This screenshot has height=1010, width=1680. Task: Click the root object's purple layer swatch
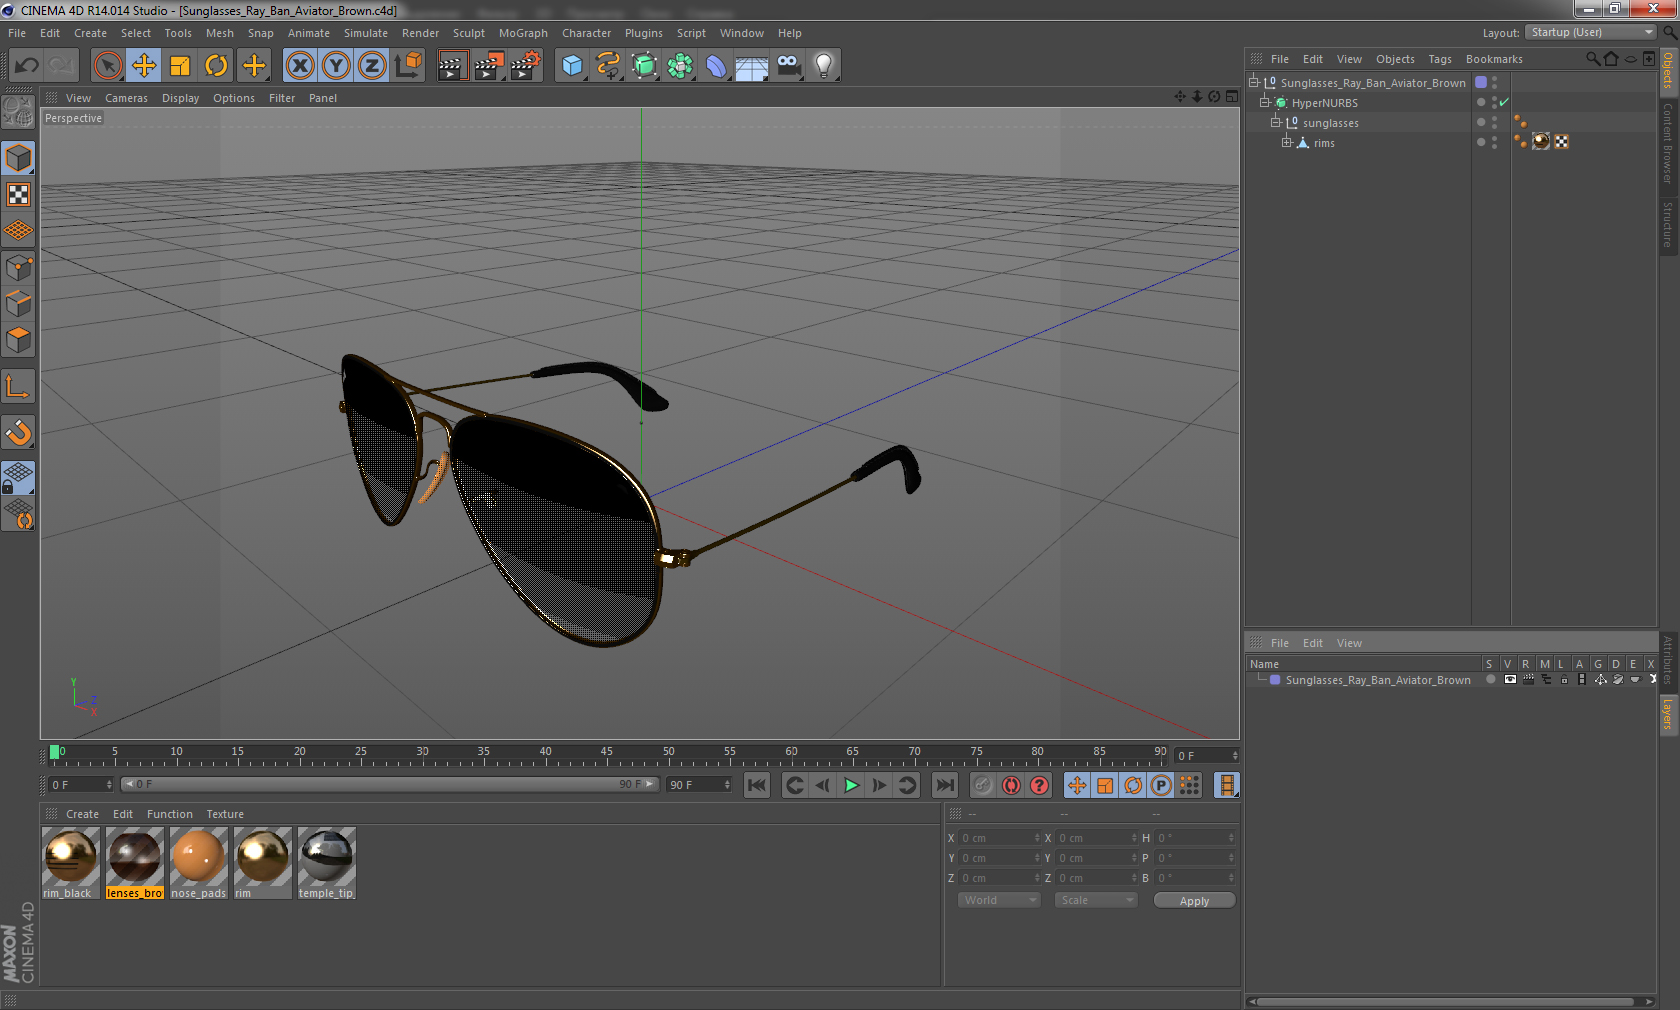point(1481,82)
